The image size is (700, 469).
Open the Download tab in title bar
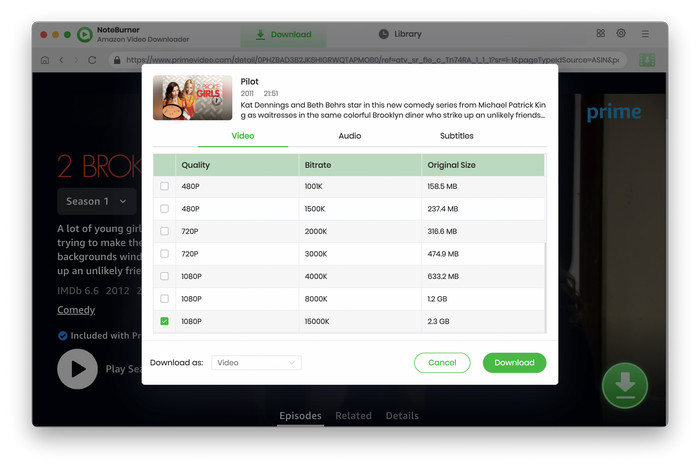point(283,34)
